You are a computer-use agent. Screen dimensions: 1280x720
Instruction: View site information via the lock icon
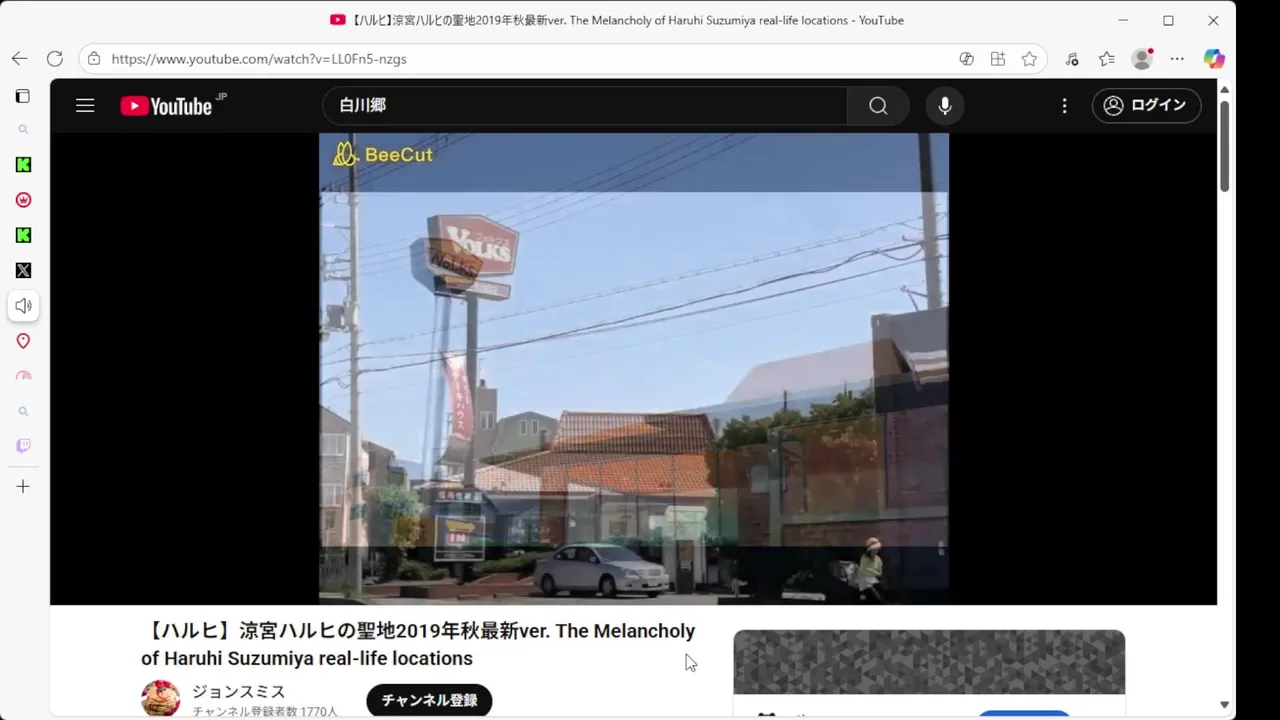(x=94, y=59)
